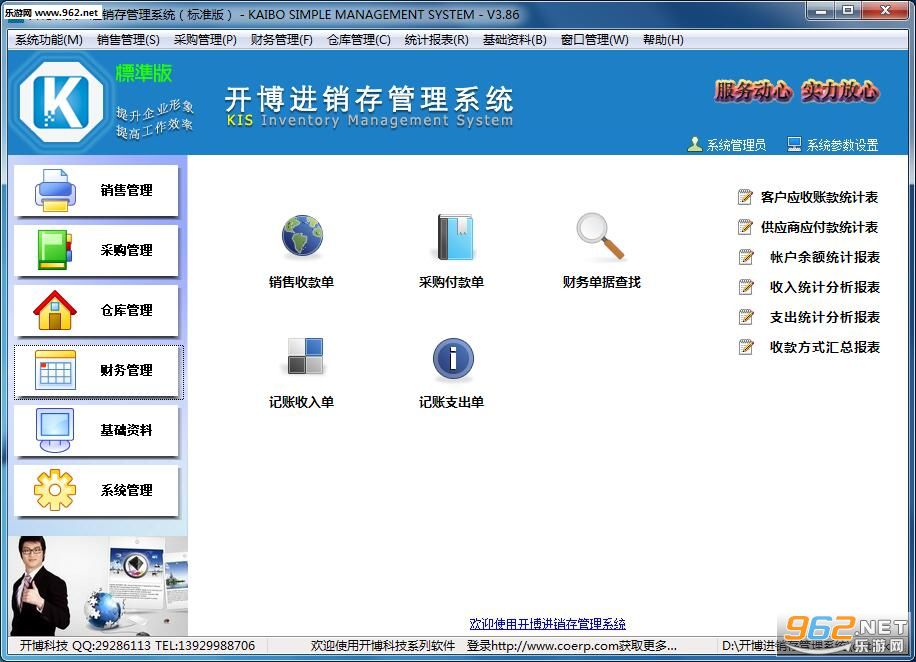Open the 销售管理(S) menu
Viewport: 916px width, 662px height.
point(128,40)
